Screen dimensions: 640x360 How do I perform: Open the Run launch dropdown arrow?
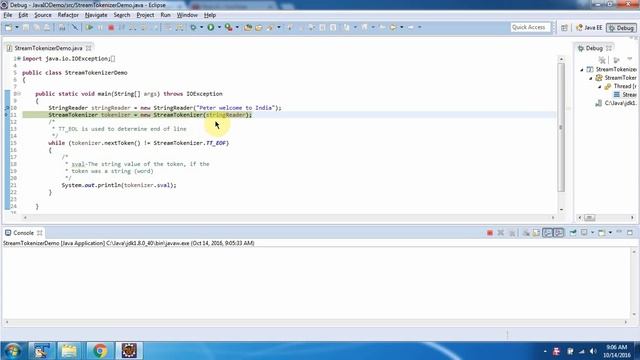pos(219,27)
